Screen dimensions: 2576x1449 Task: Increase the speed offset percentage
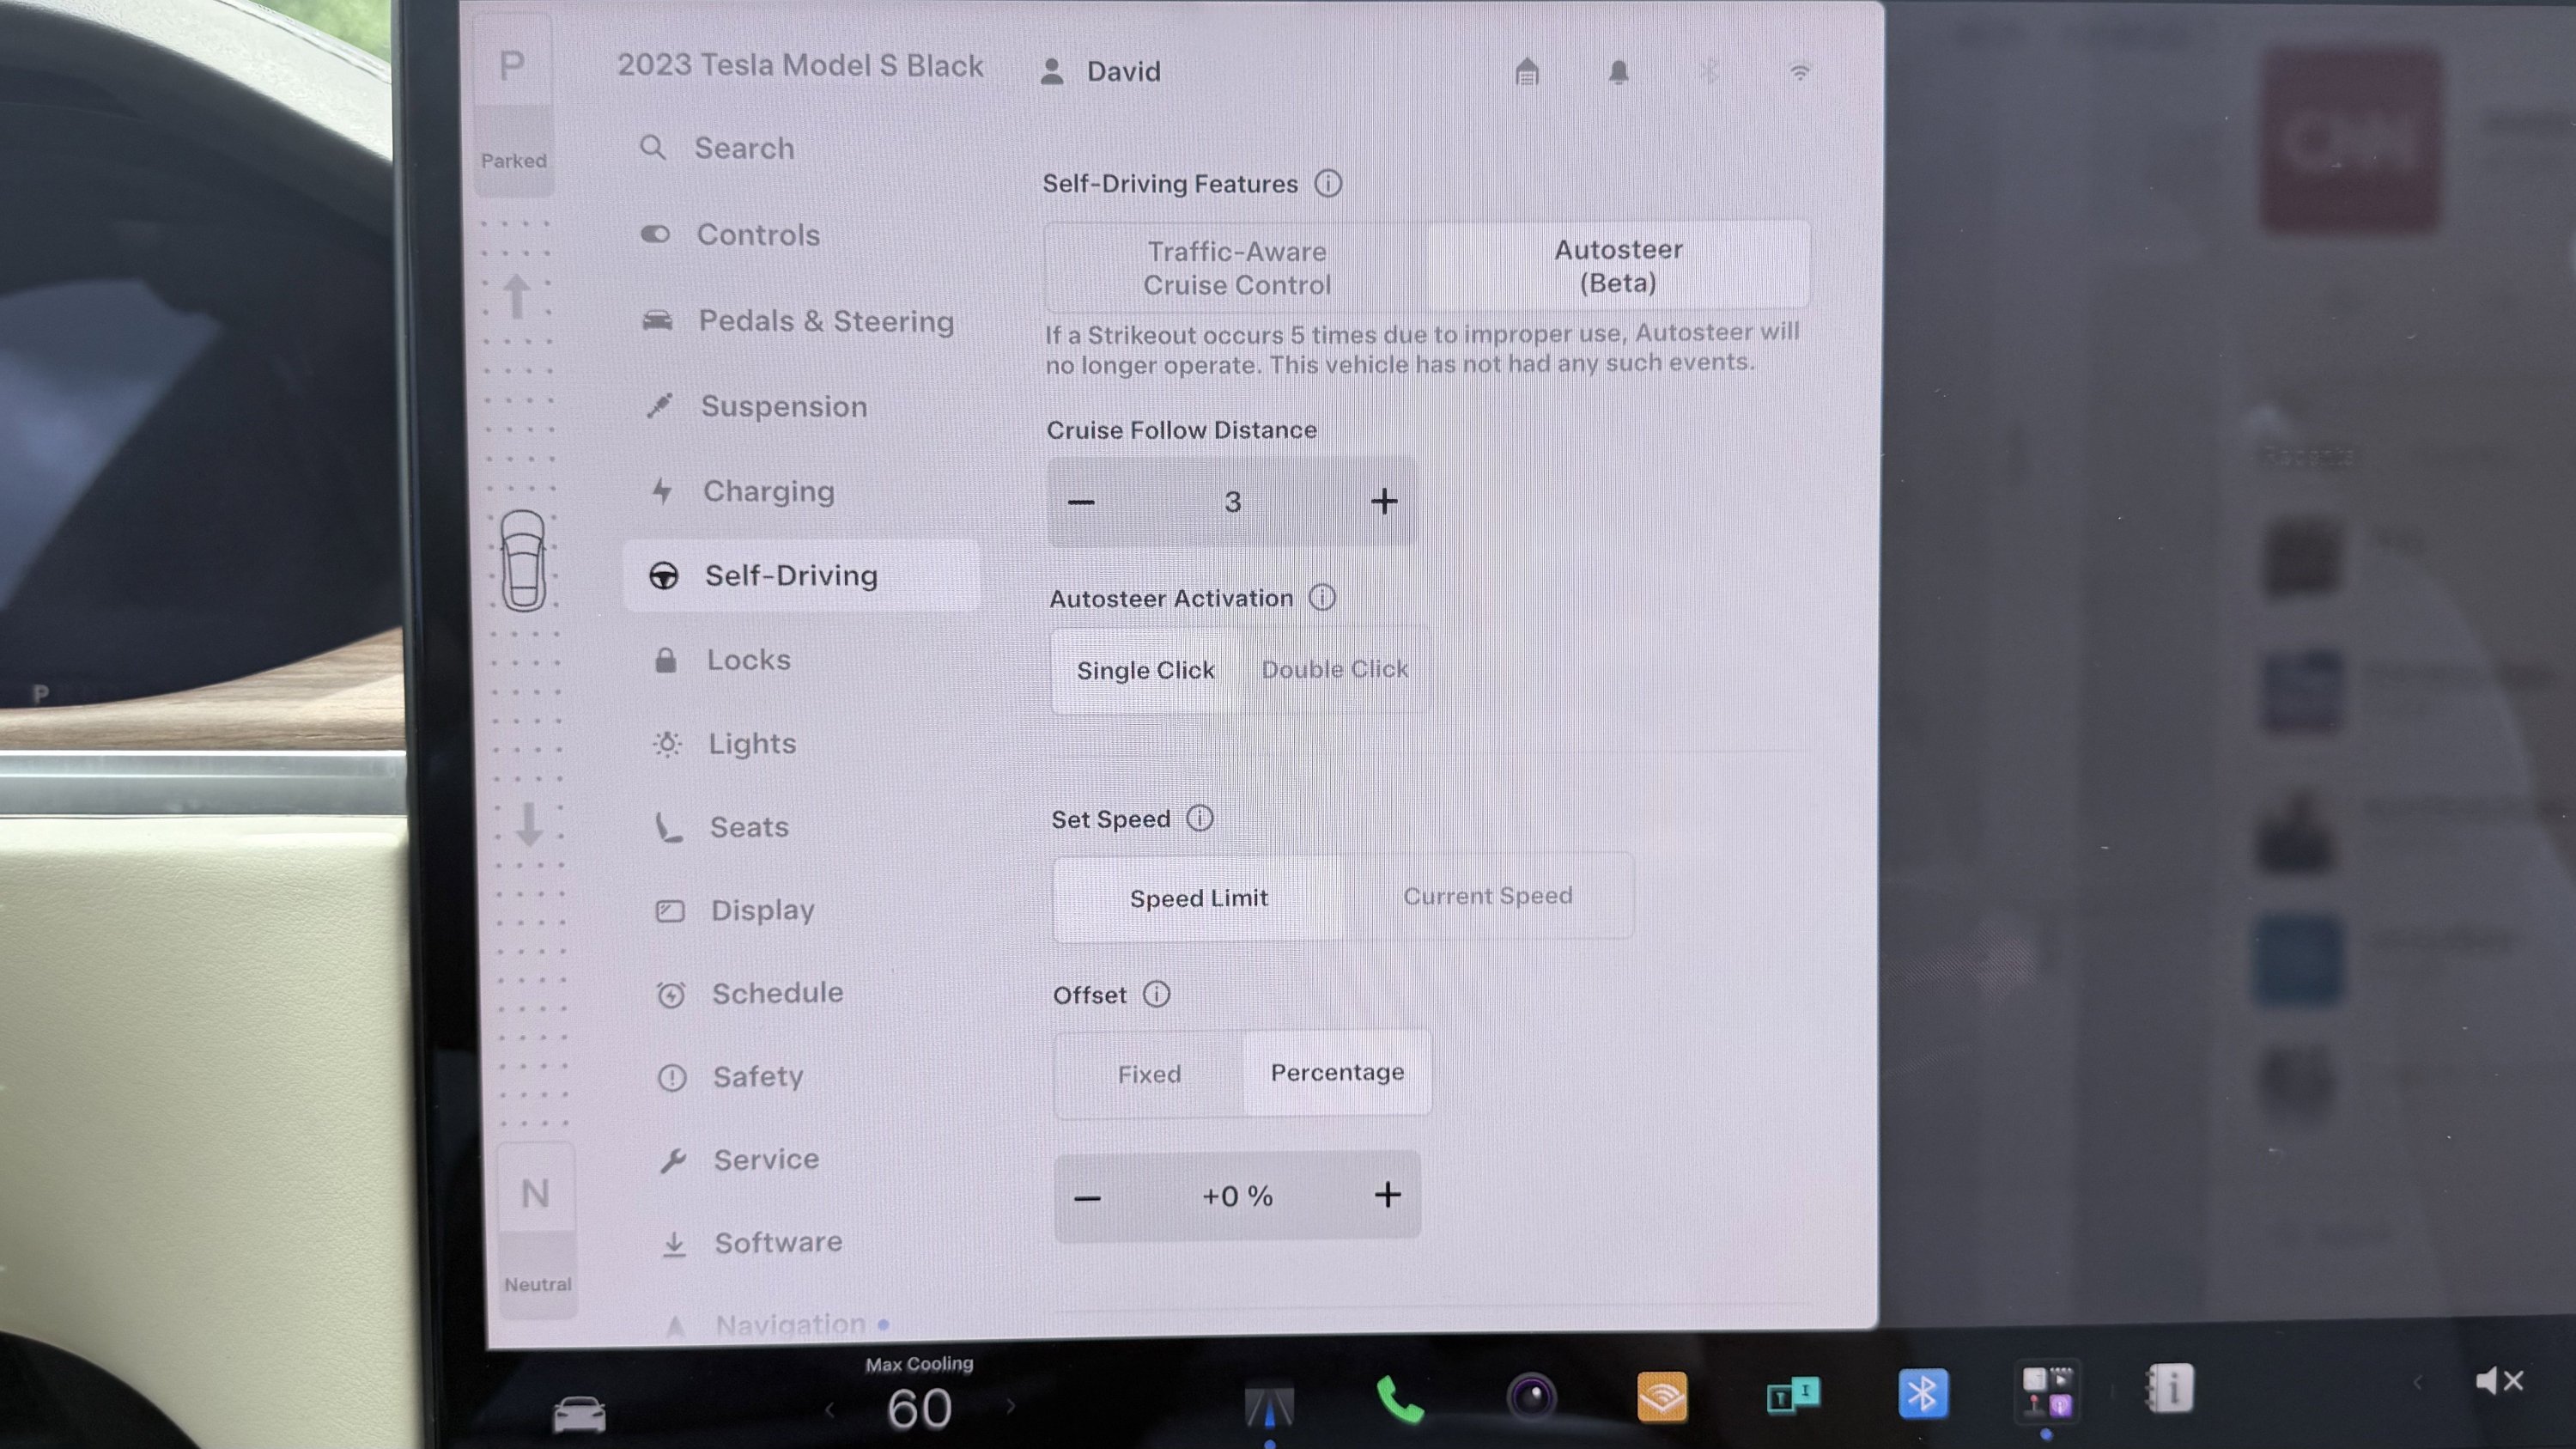pos(1387,1194)
